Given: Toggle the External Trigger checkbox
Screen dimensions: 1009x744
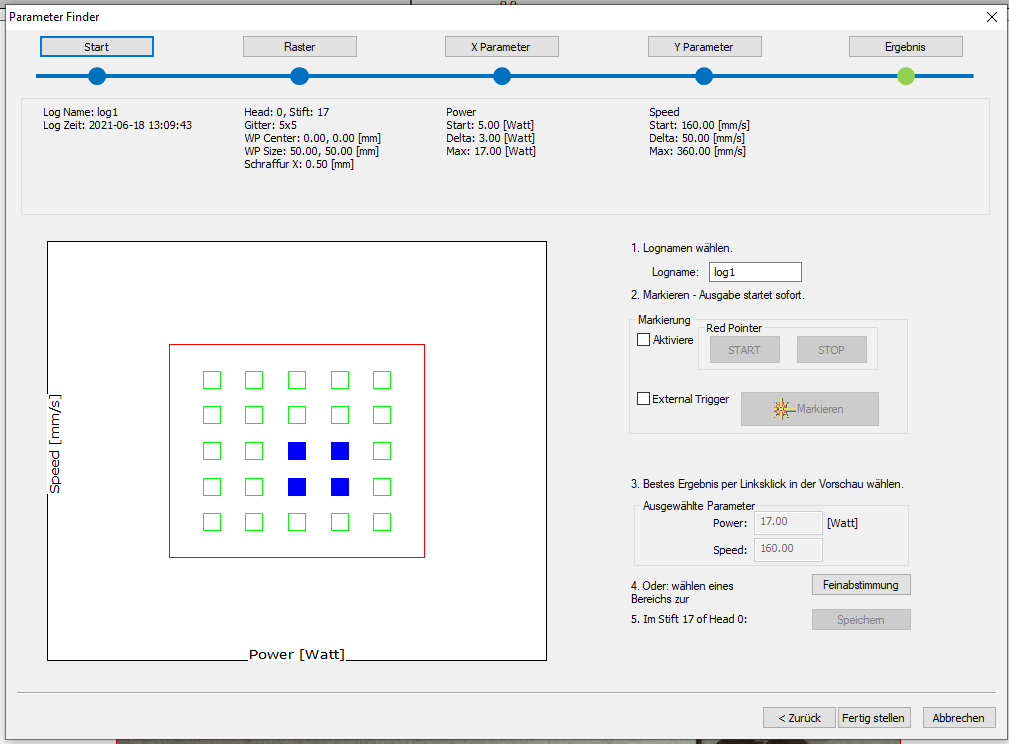Looking at the screenshot, I should pos(643,399).
